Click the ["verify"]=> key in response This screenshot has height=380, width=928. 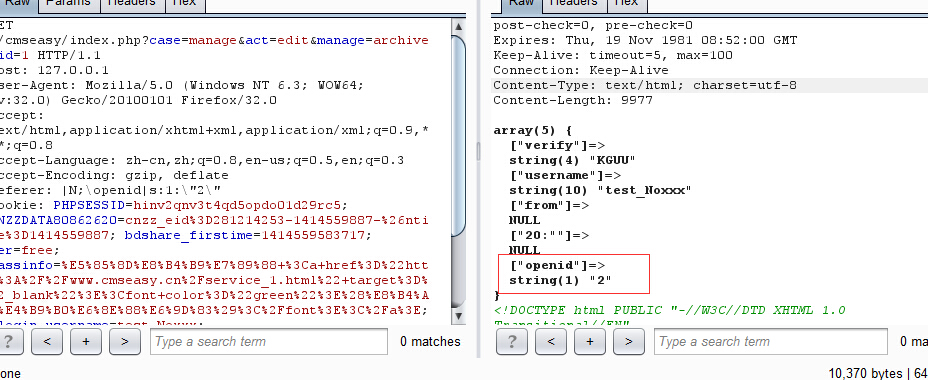tap(557, 145)
